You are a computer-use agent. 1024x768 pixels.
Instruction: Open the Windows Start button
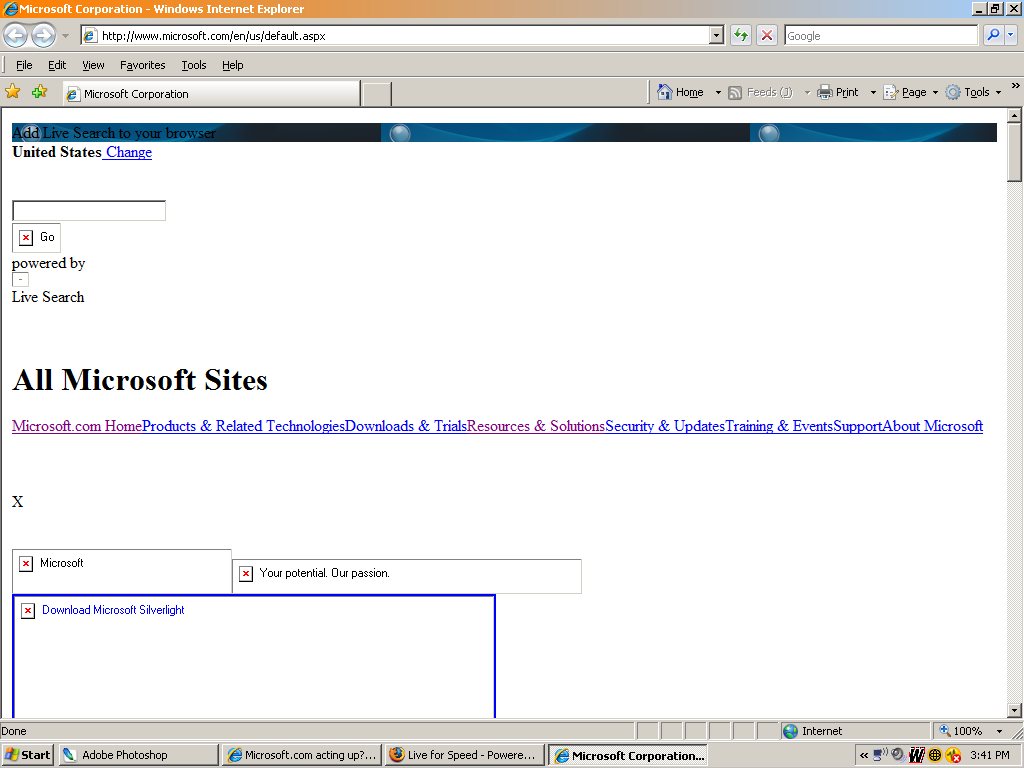pos(27,755)
